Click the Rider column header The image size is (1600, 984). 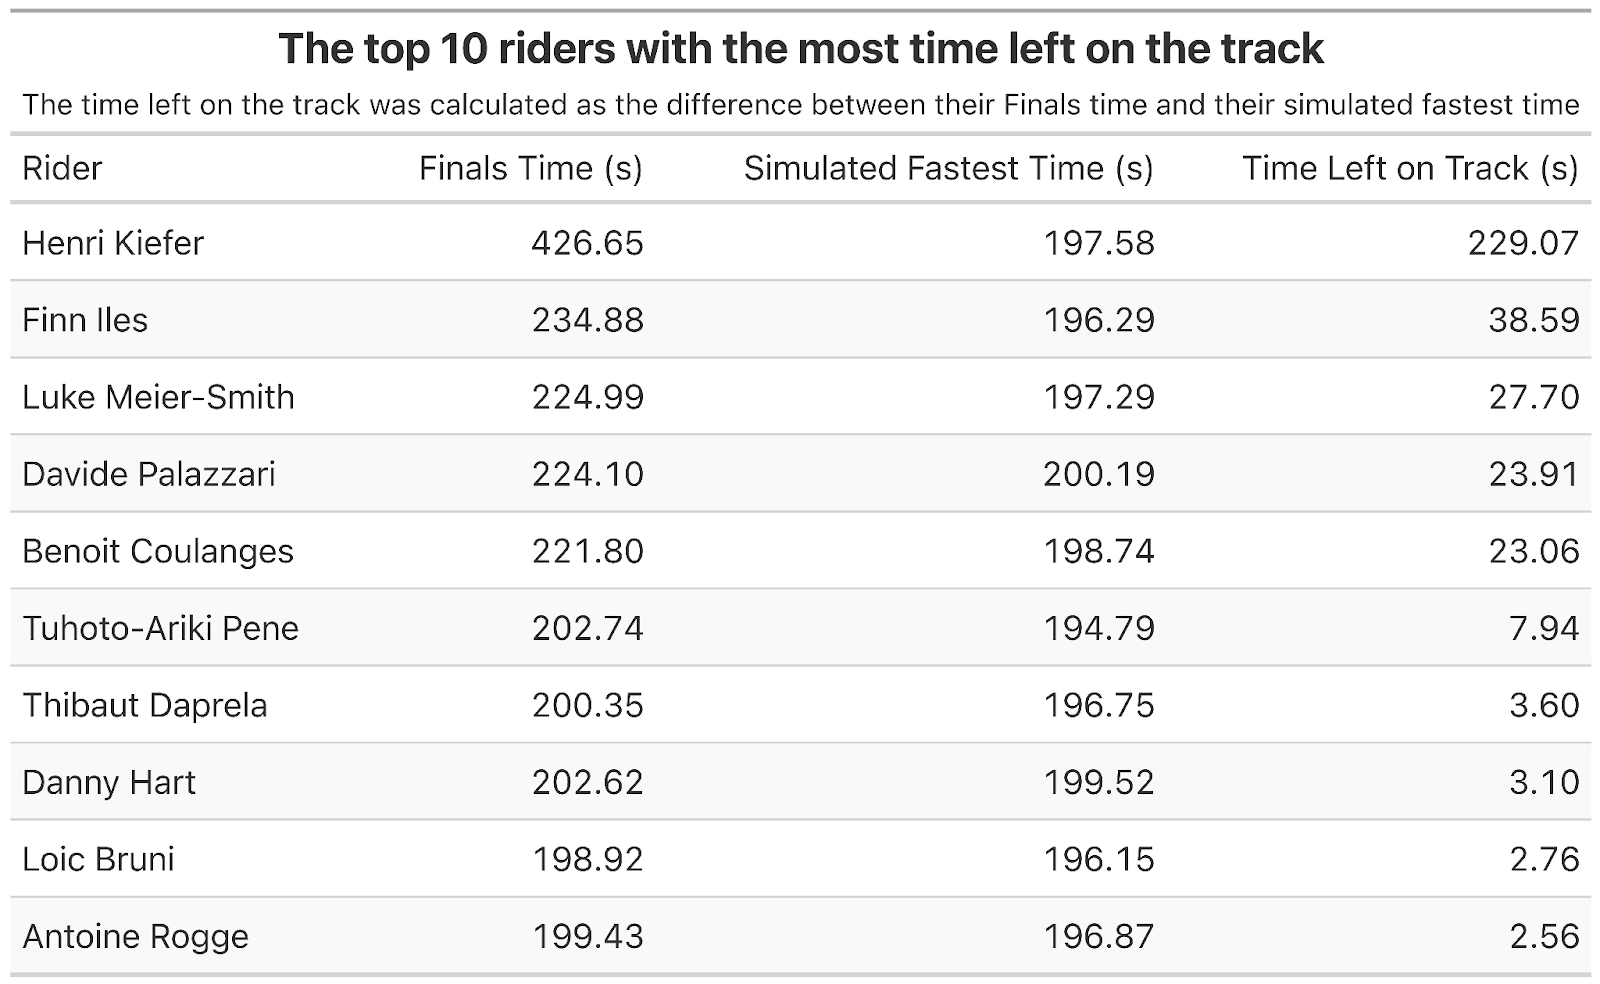pyautogui.click(x=62, y=169)
